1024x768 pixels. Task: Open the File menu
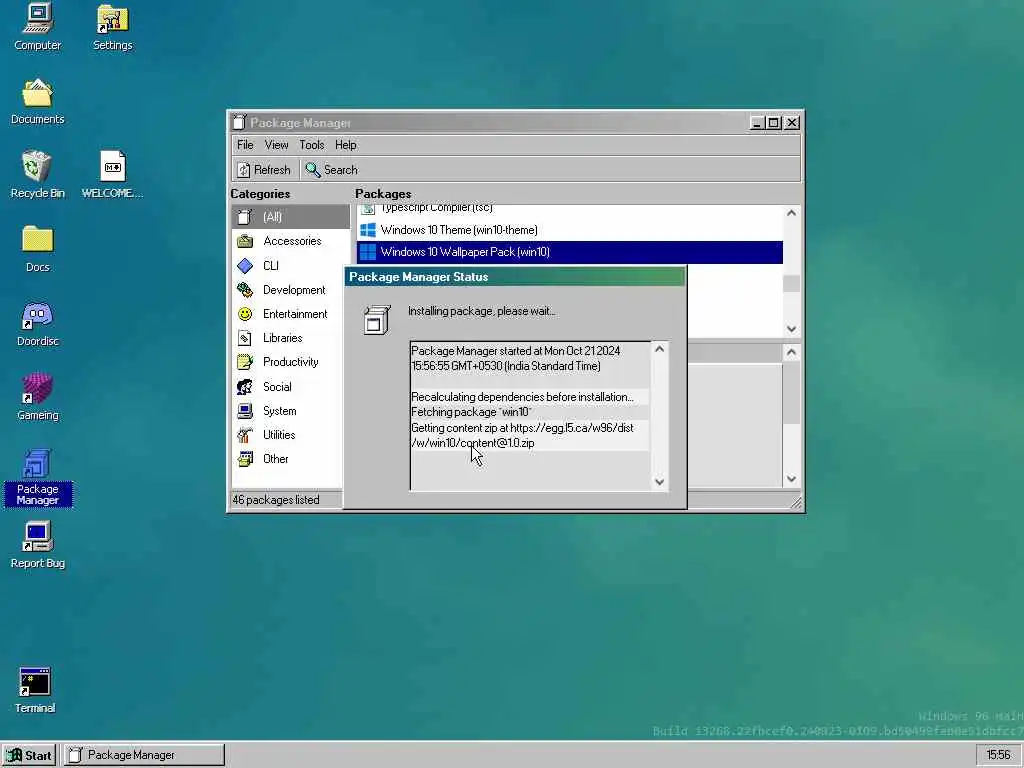(x=245, y=145)
